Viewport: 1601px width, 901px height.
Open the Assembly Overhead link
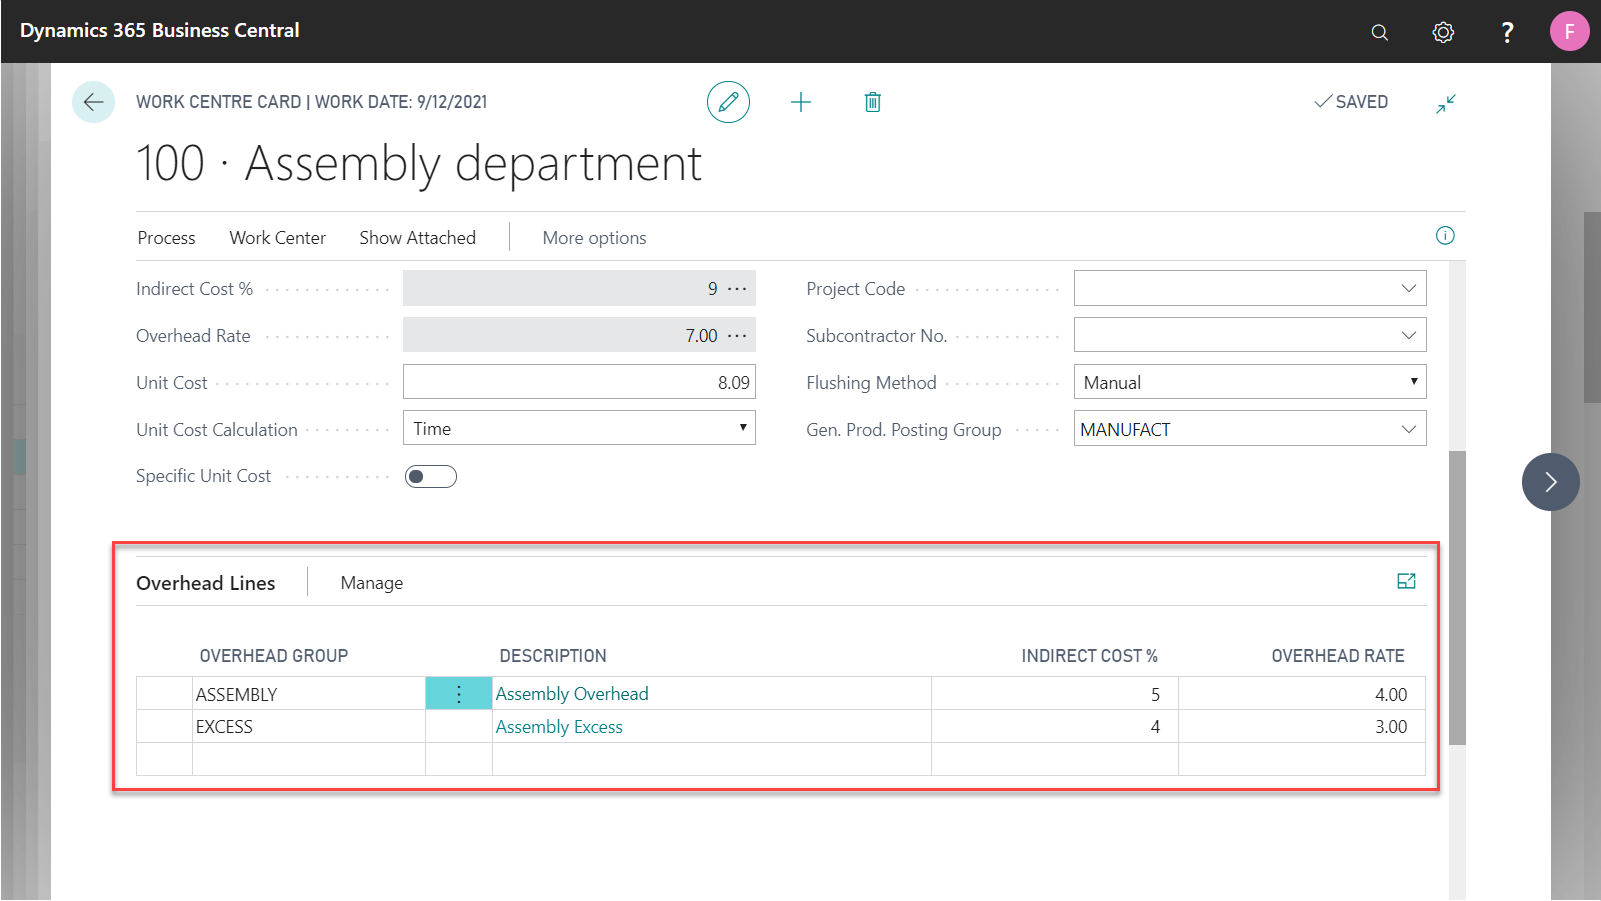pos(572,694)
